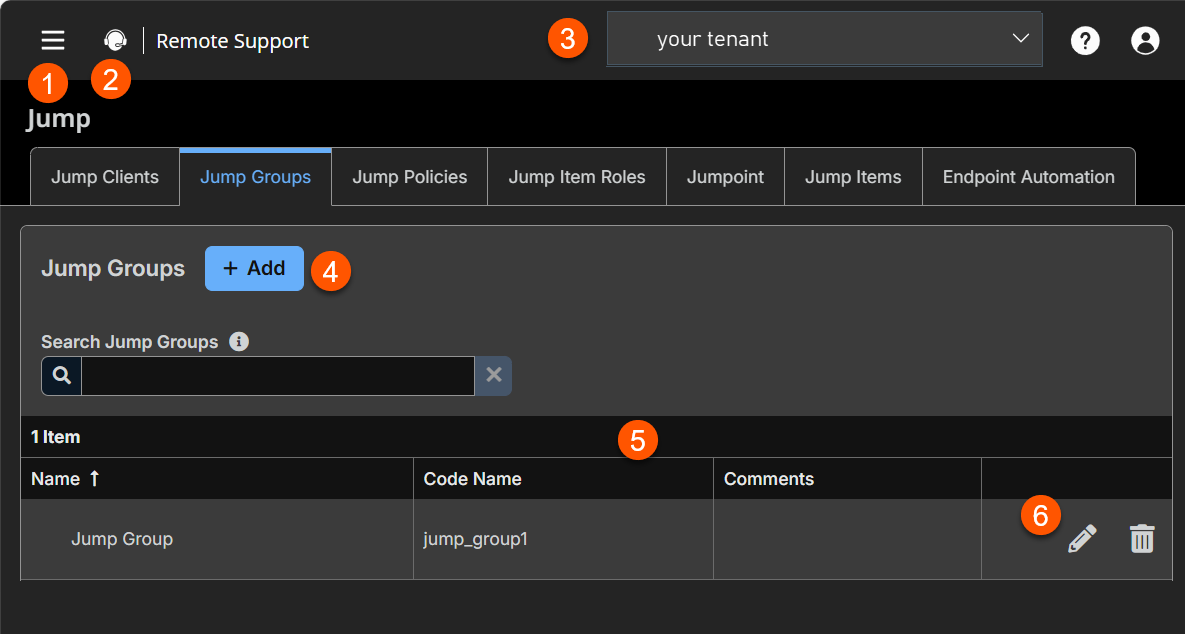Image resolution: width=1185 pixels, height=634 pixels.
Task: Switch to the Jump Clients tab
Action: [x=105, y=177]
